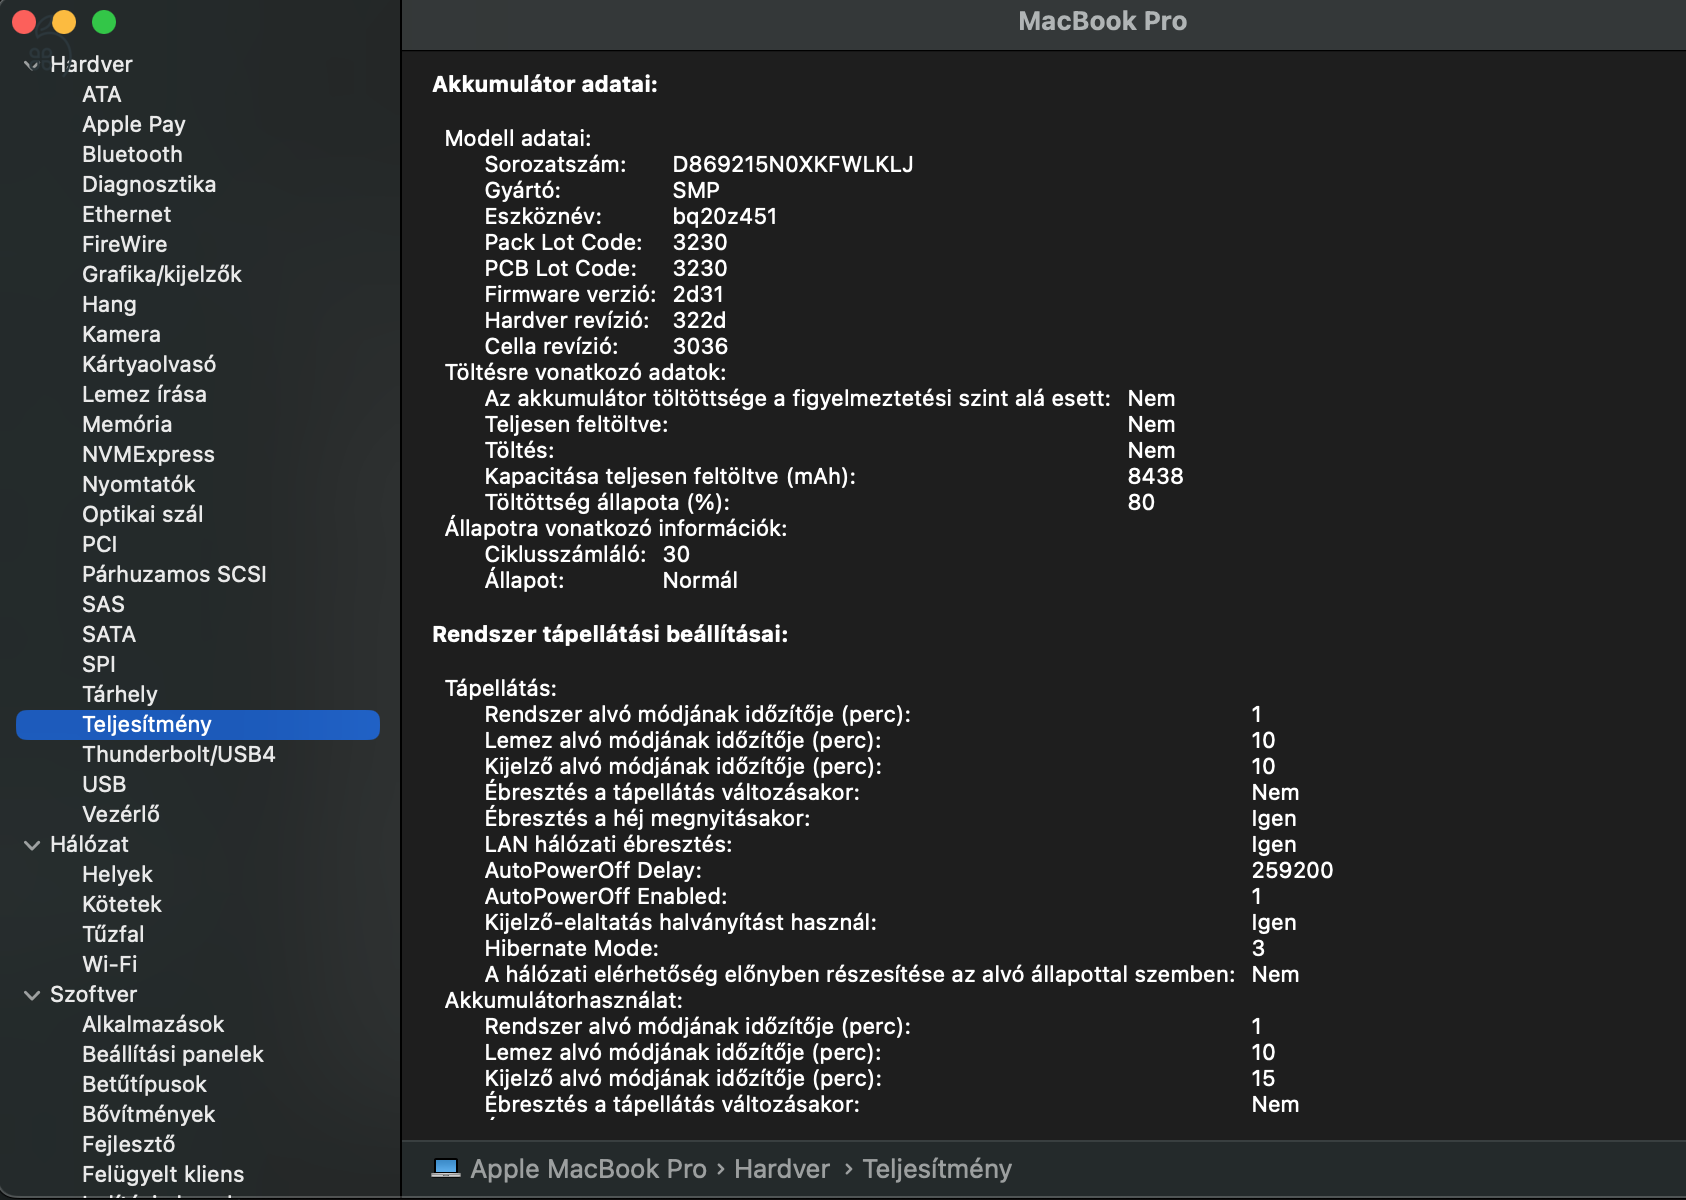This screenshot has width=1686, height=1200.
Task: Open the Bluetooth hardware item
Action: 132,154
